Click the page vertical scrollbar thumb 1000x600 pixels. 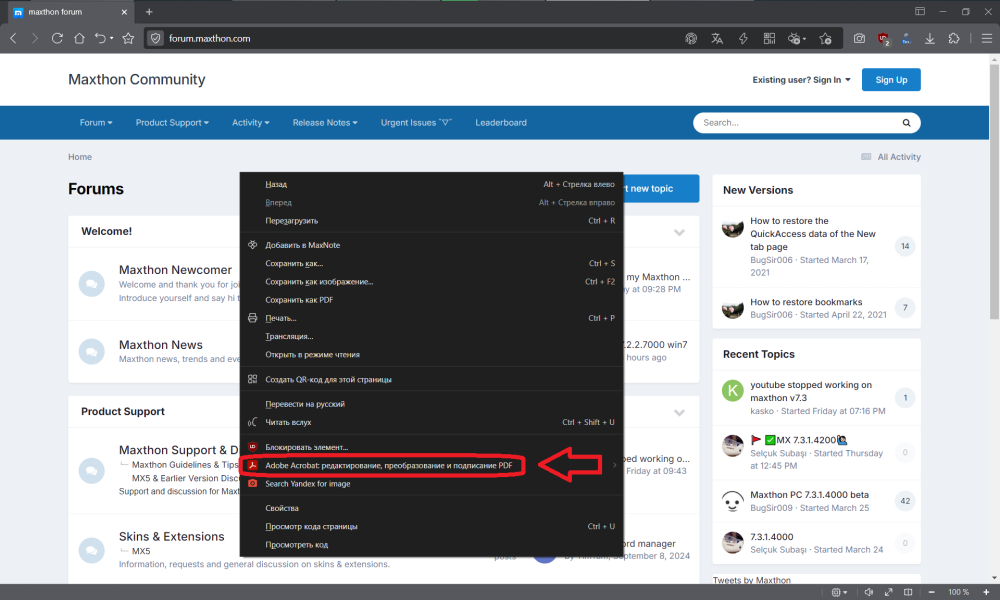click(994, 191)
